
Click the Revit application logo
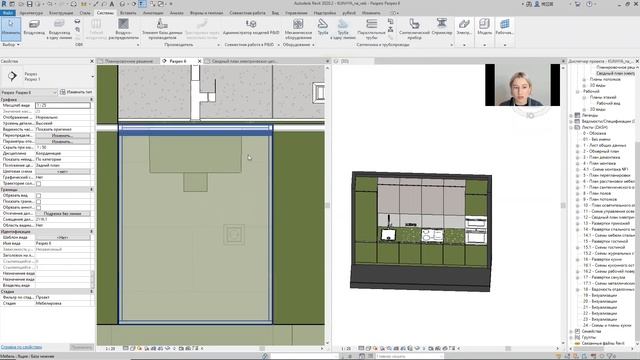pyautogui.click(x=4, y=4)
